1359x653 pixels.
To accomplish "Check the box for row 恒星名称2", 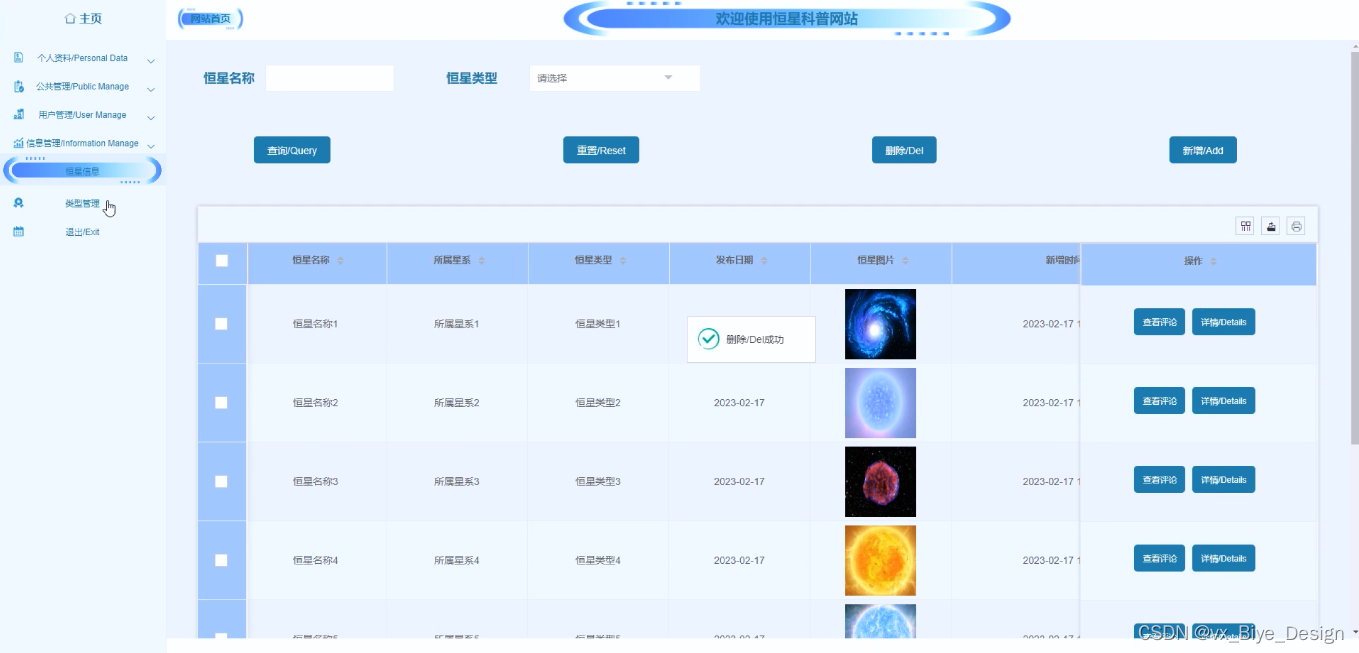I will [x=222, y=403].
